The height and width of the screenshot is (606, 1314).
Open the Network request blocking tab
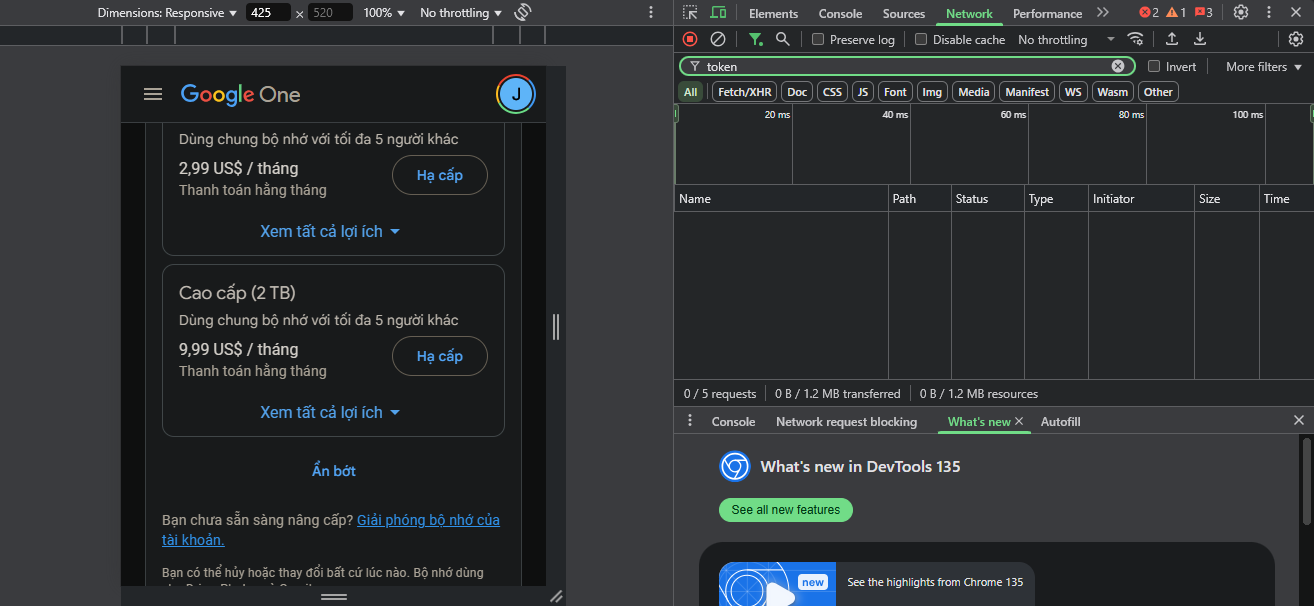click(846, 421)
